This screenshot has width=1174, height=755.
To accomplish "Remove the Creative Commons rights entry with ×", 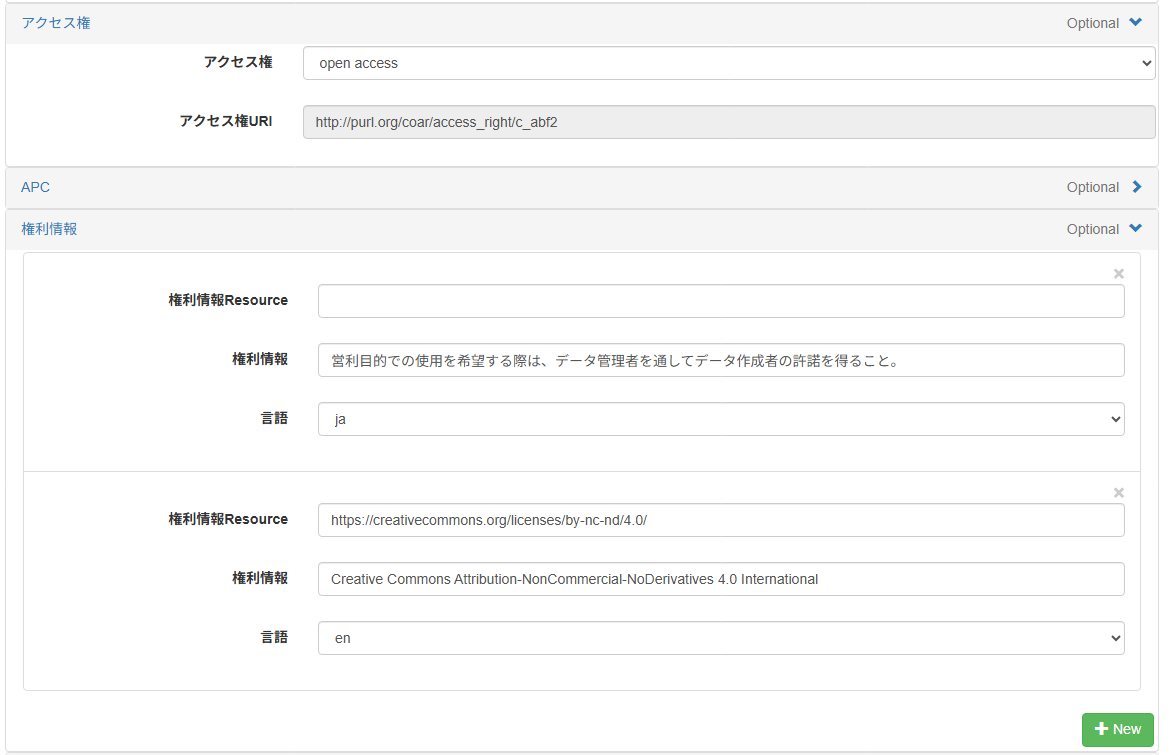I will [x=1118, y=493].
